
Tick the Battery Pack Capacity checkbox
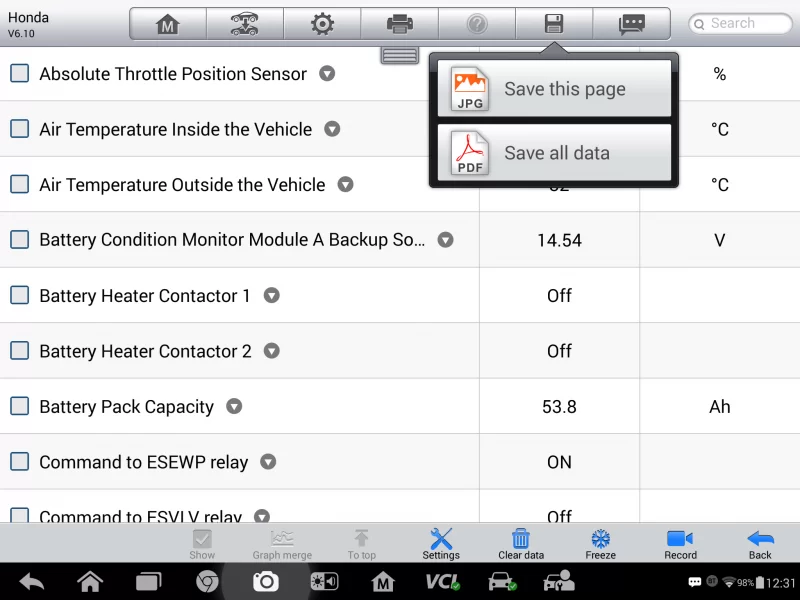[19, 406]
